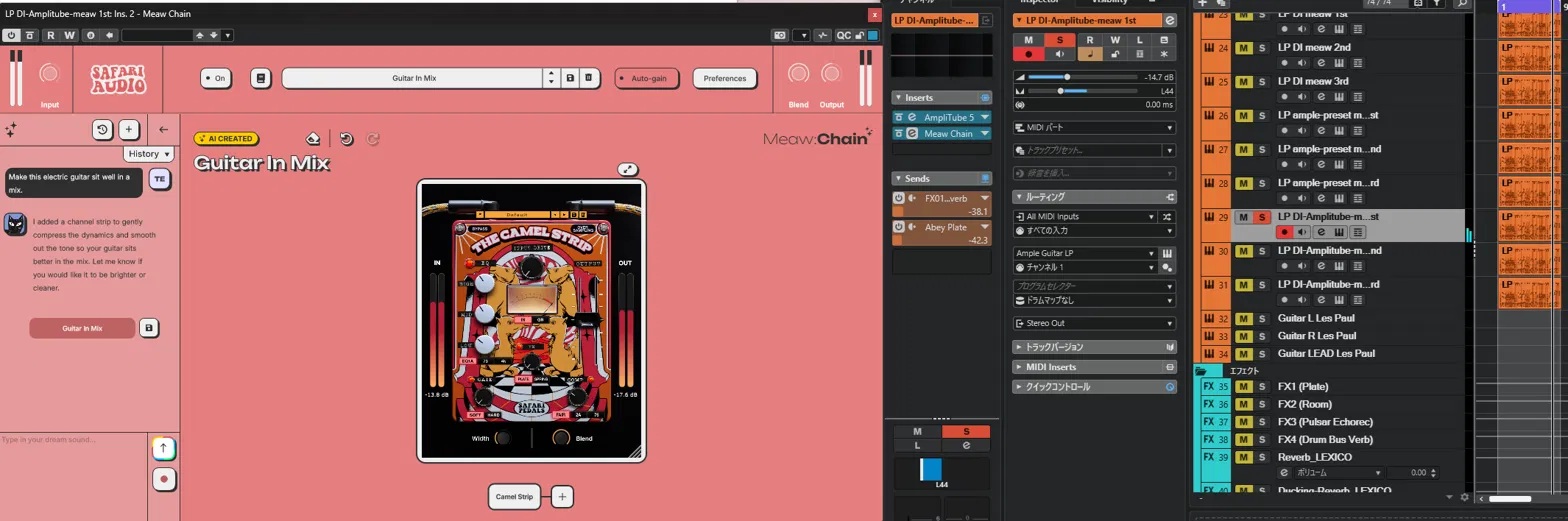Click the Input gain knob
Viewport: 1568px width, 521px height.
point(49,73)
